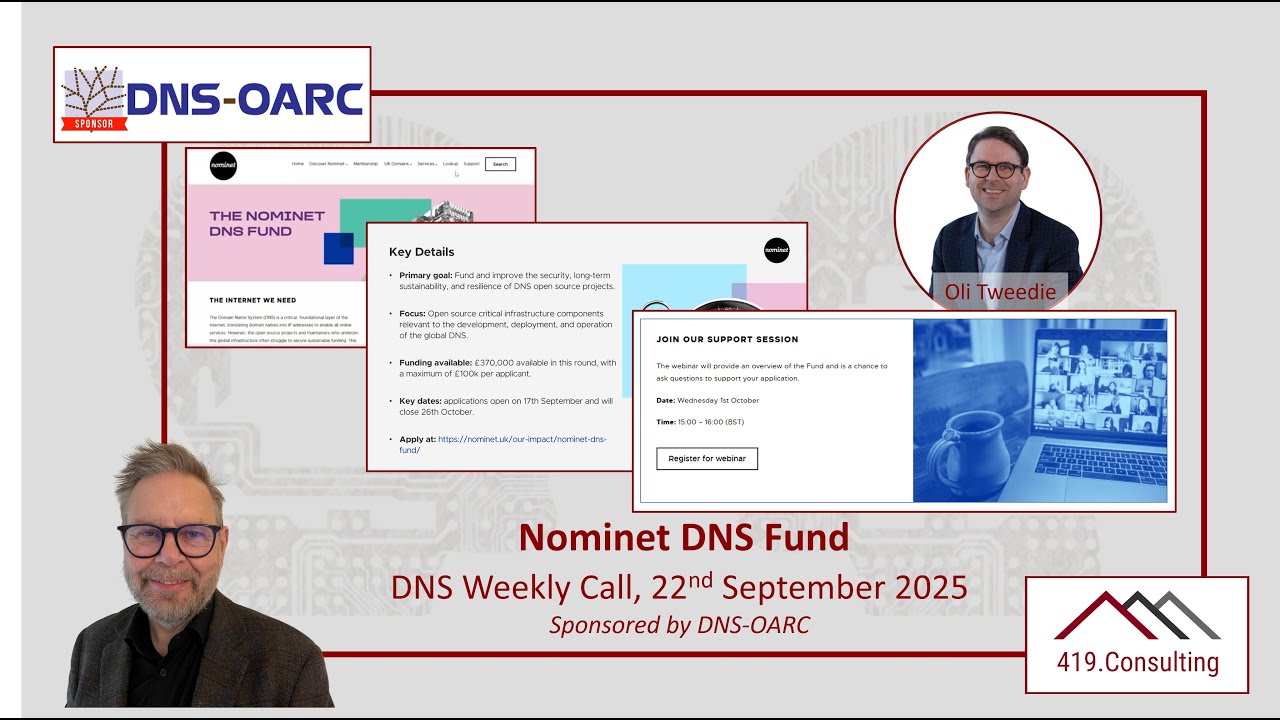Image resolution: width=1280 pixels, height=720 pixels.
Task: Click the "Date: Wednesday 1st October" line
Action: coord(707,400)
